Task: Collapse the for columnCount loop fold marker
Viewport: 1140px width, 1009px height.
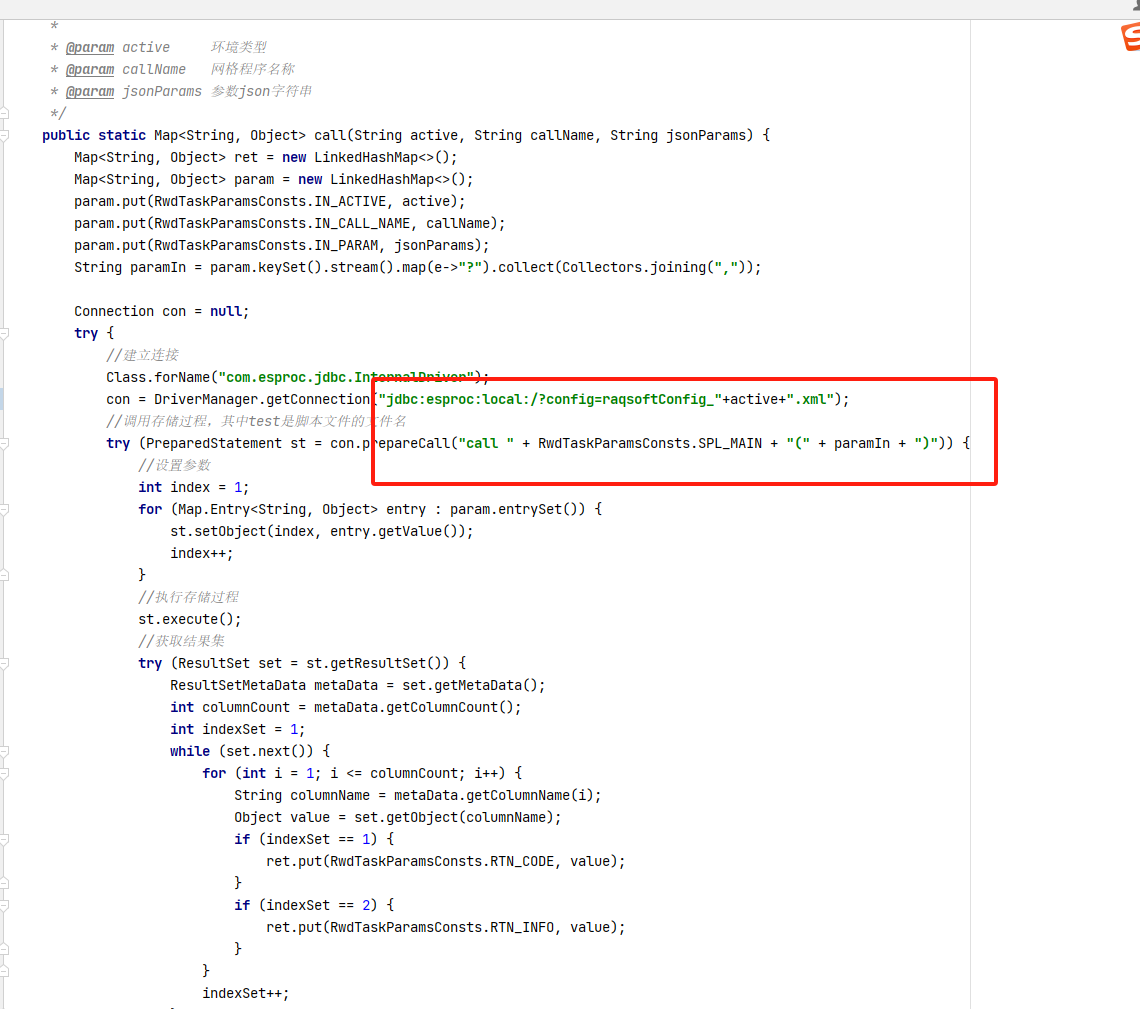Action: click(x=5, y=773)
